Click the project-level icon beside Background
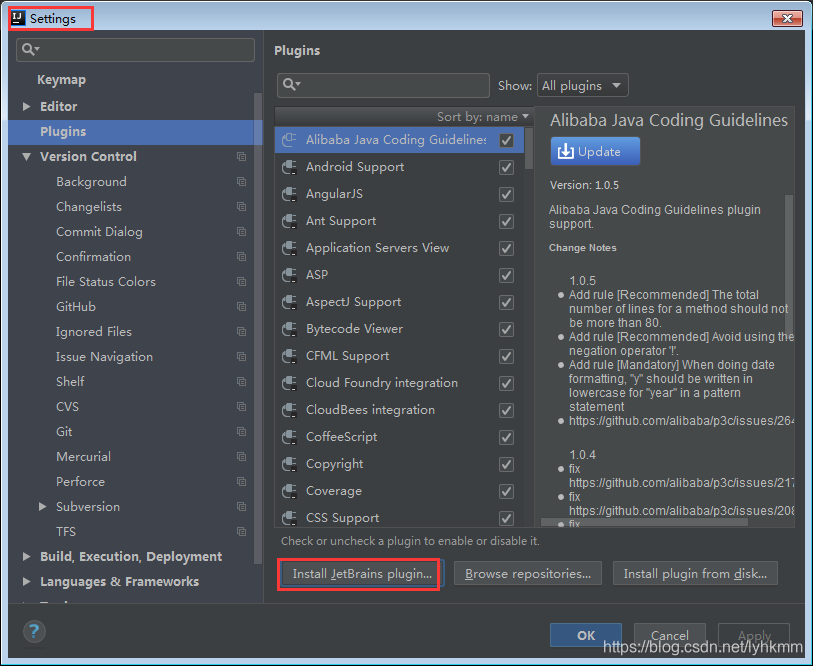This screenshot has width=813, height=666. point(241,182)
